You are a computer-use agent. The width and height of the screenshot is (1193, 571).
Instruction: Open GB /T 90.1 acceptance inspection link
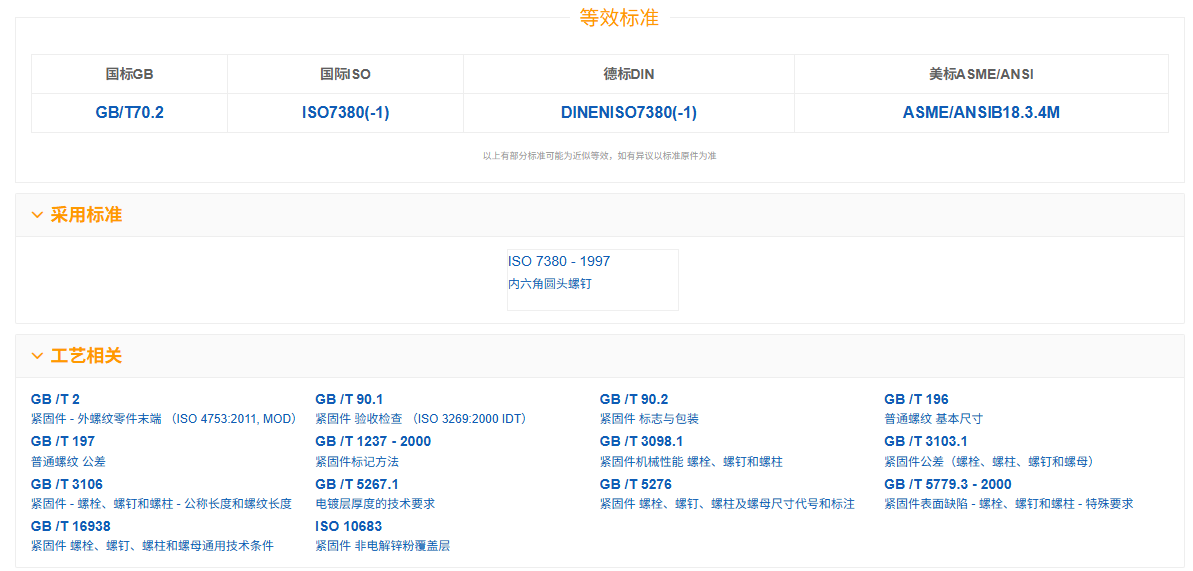coord(349,399)
